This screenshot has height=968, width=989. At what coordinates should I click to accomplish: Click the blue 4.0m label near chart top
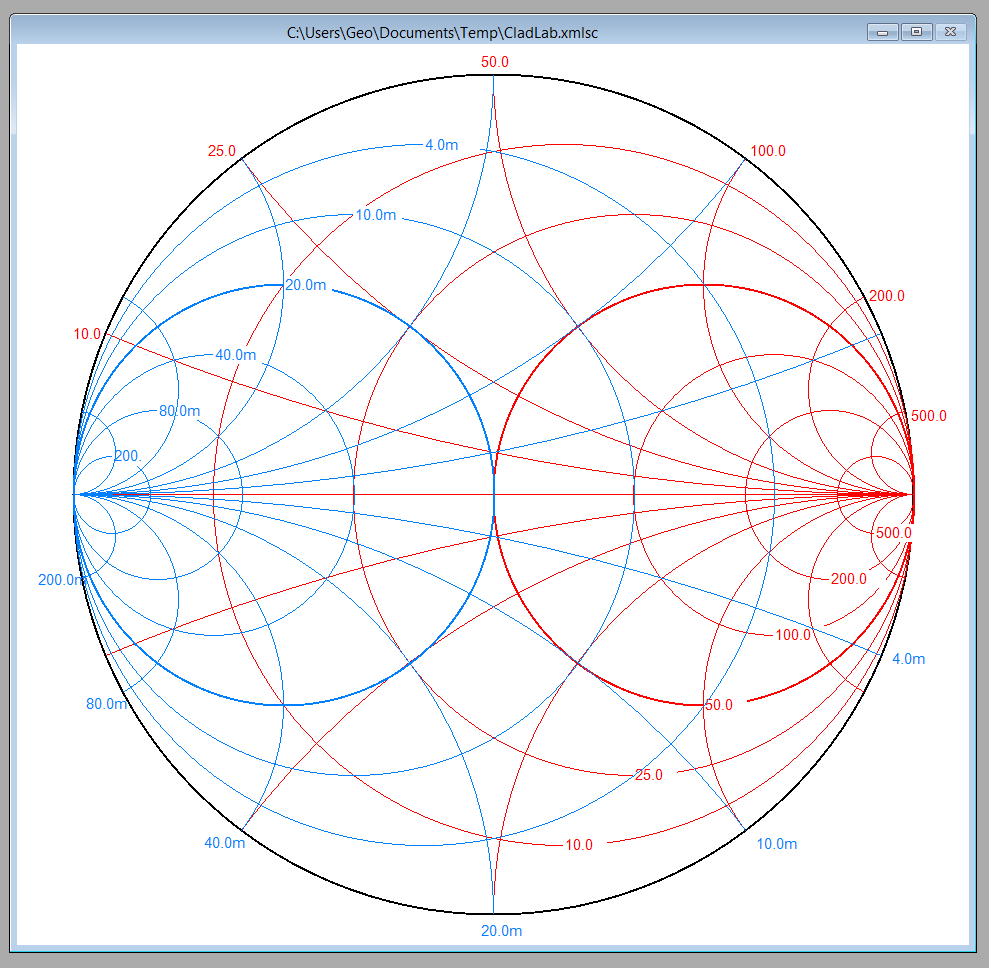click(441, 145)
